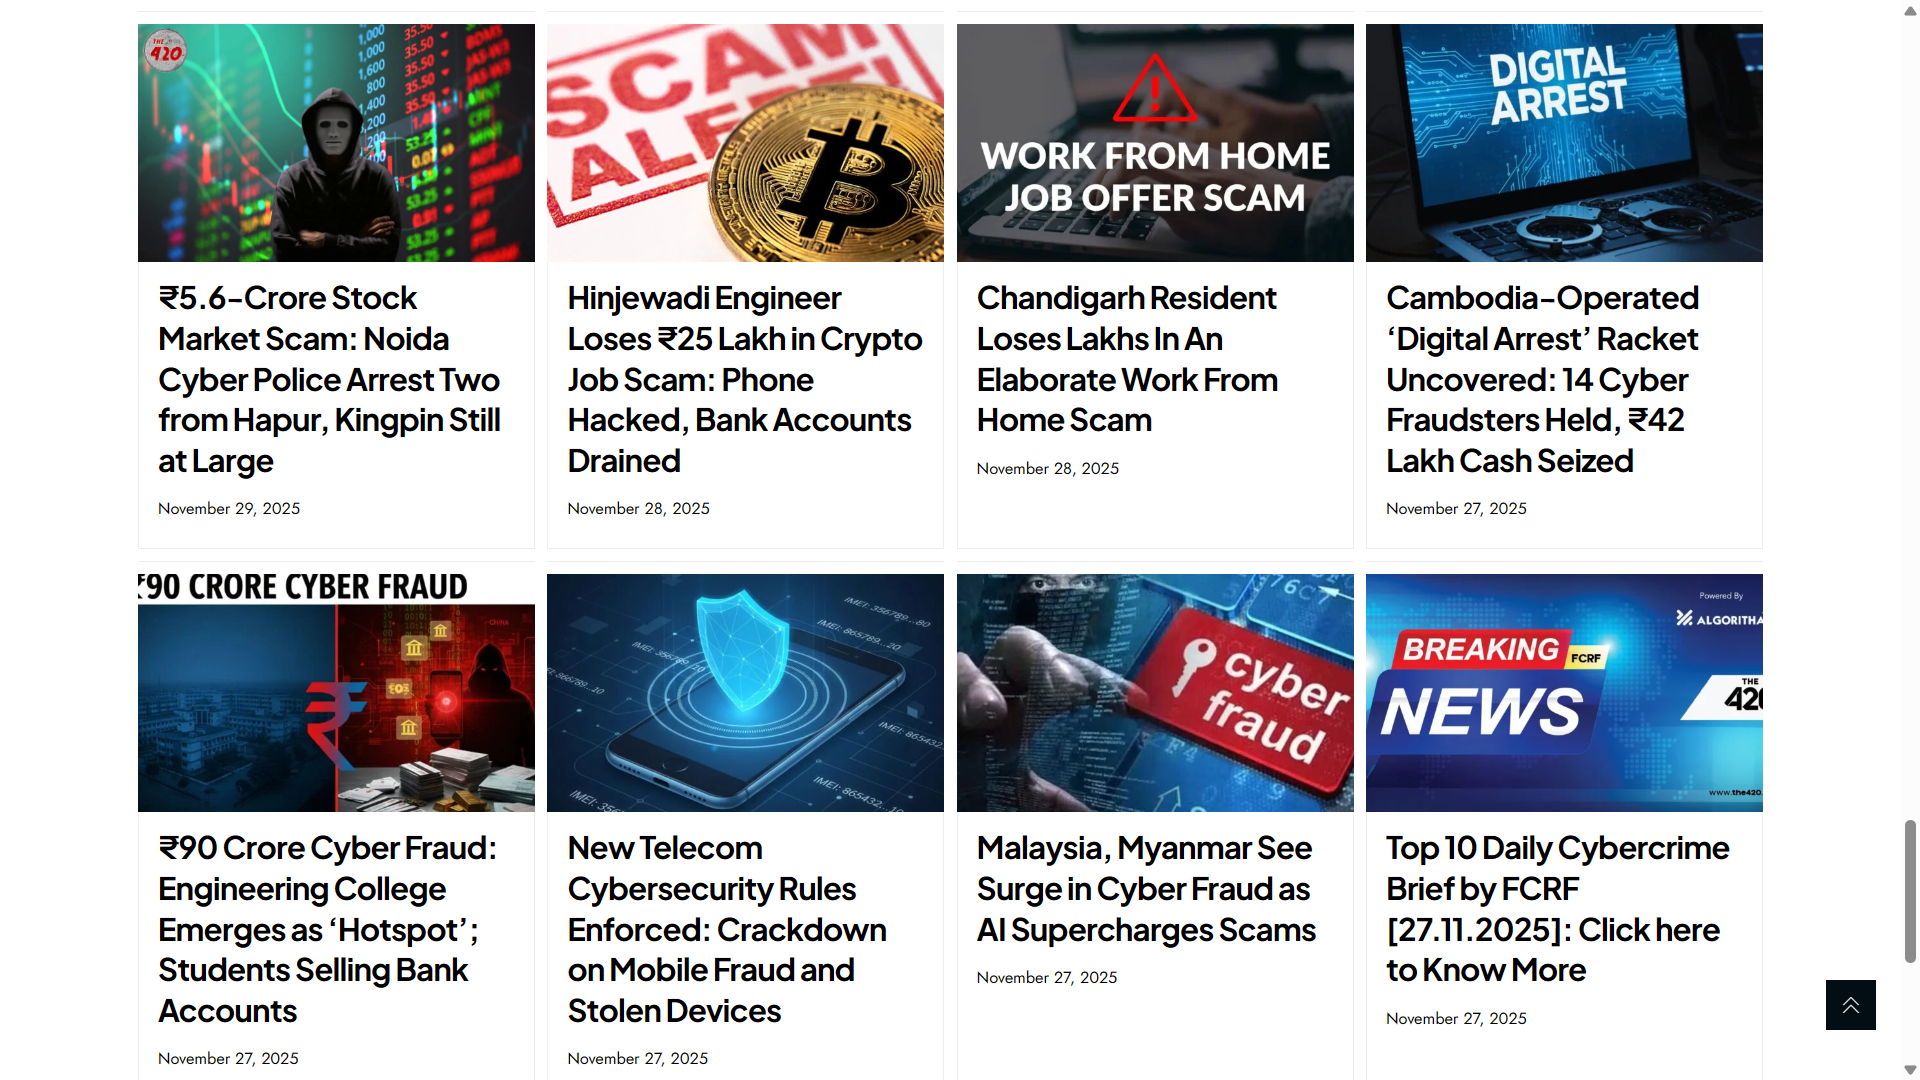This screenshot has height=1080, width=1920.
Task: Click the scrollbar up arrow
Action: point(1910,10)
